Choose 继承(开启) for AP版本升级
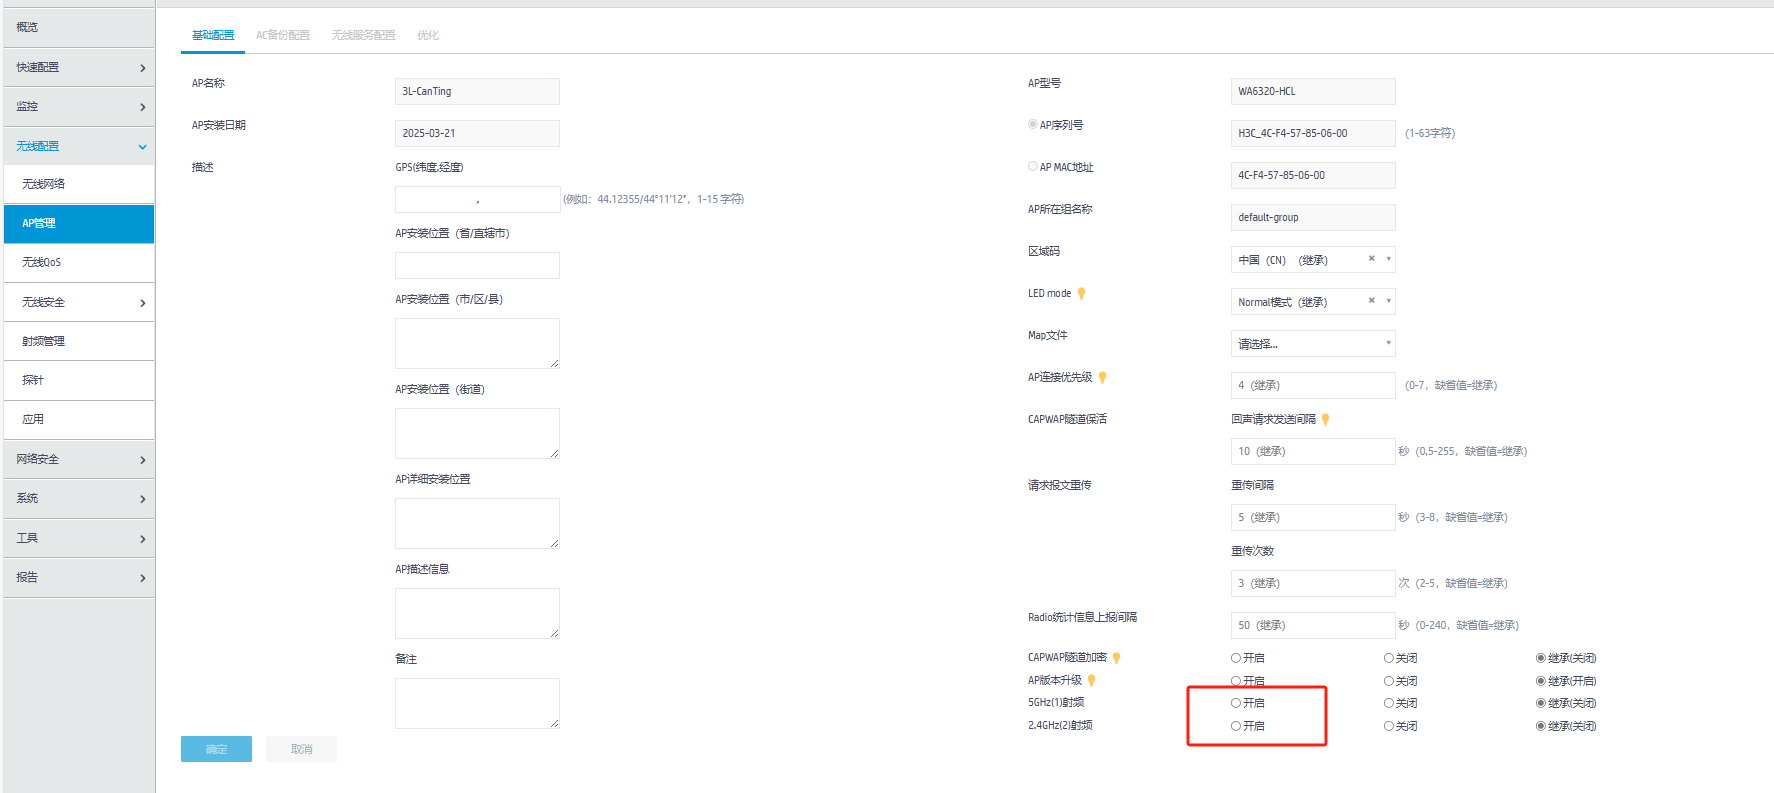This screenshot has height=793, width=1774. (1541, 681)
